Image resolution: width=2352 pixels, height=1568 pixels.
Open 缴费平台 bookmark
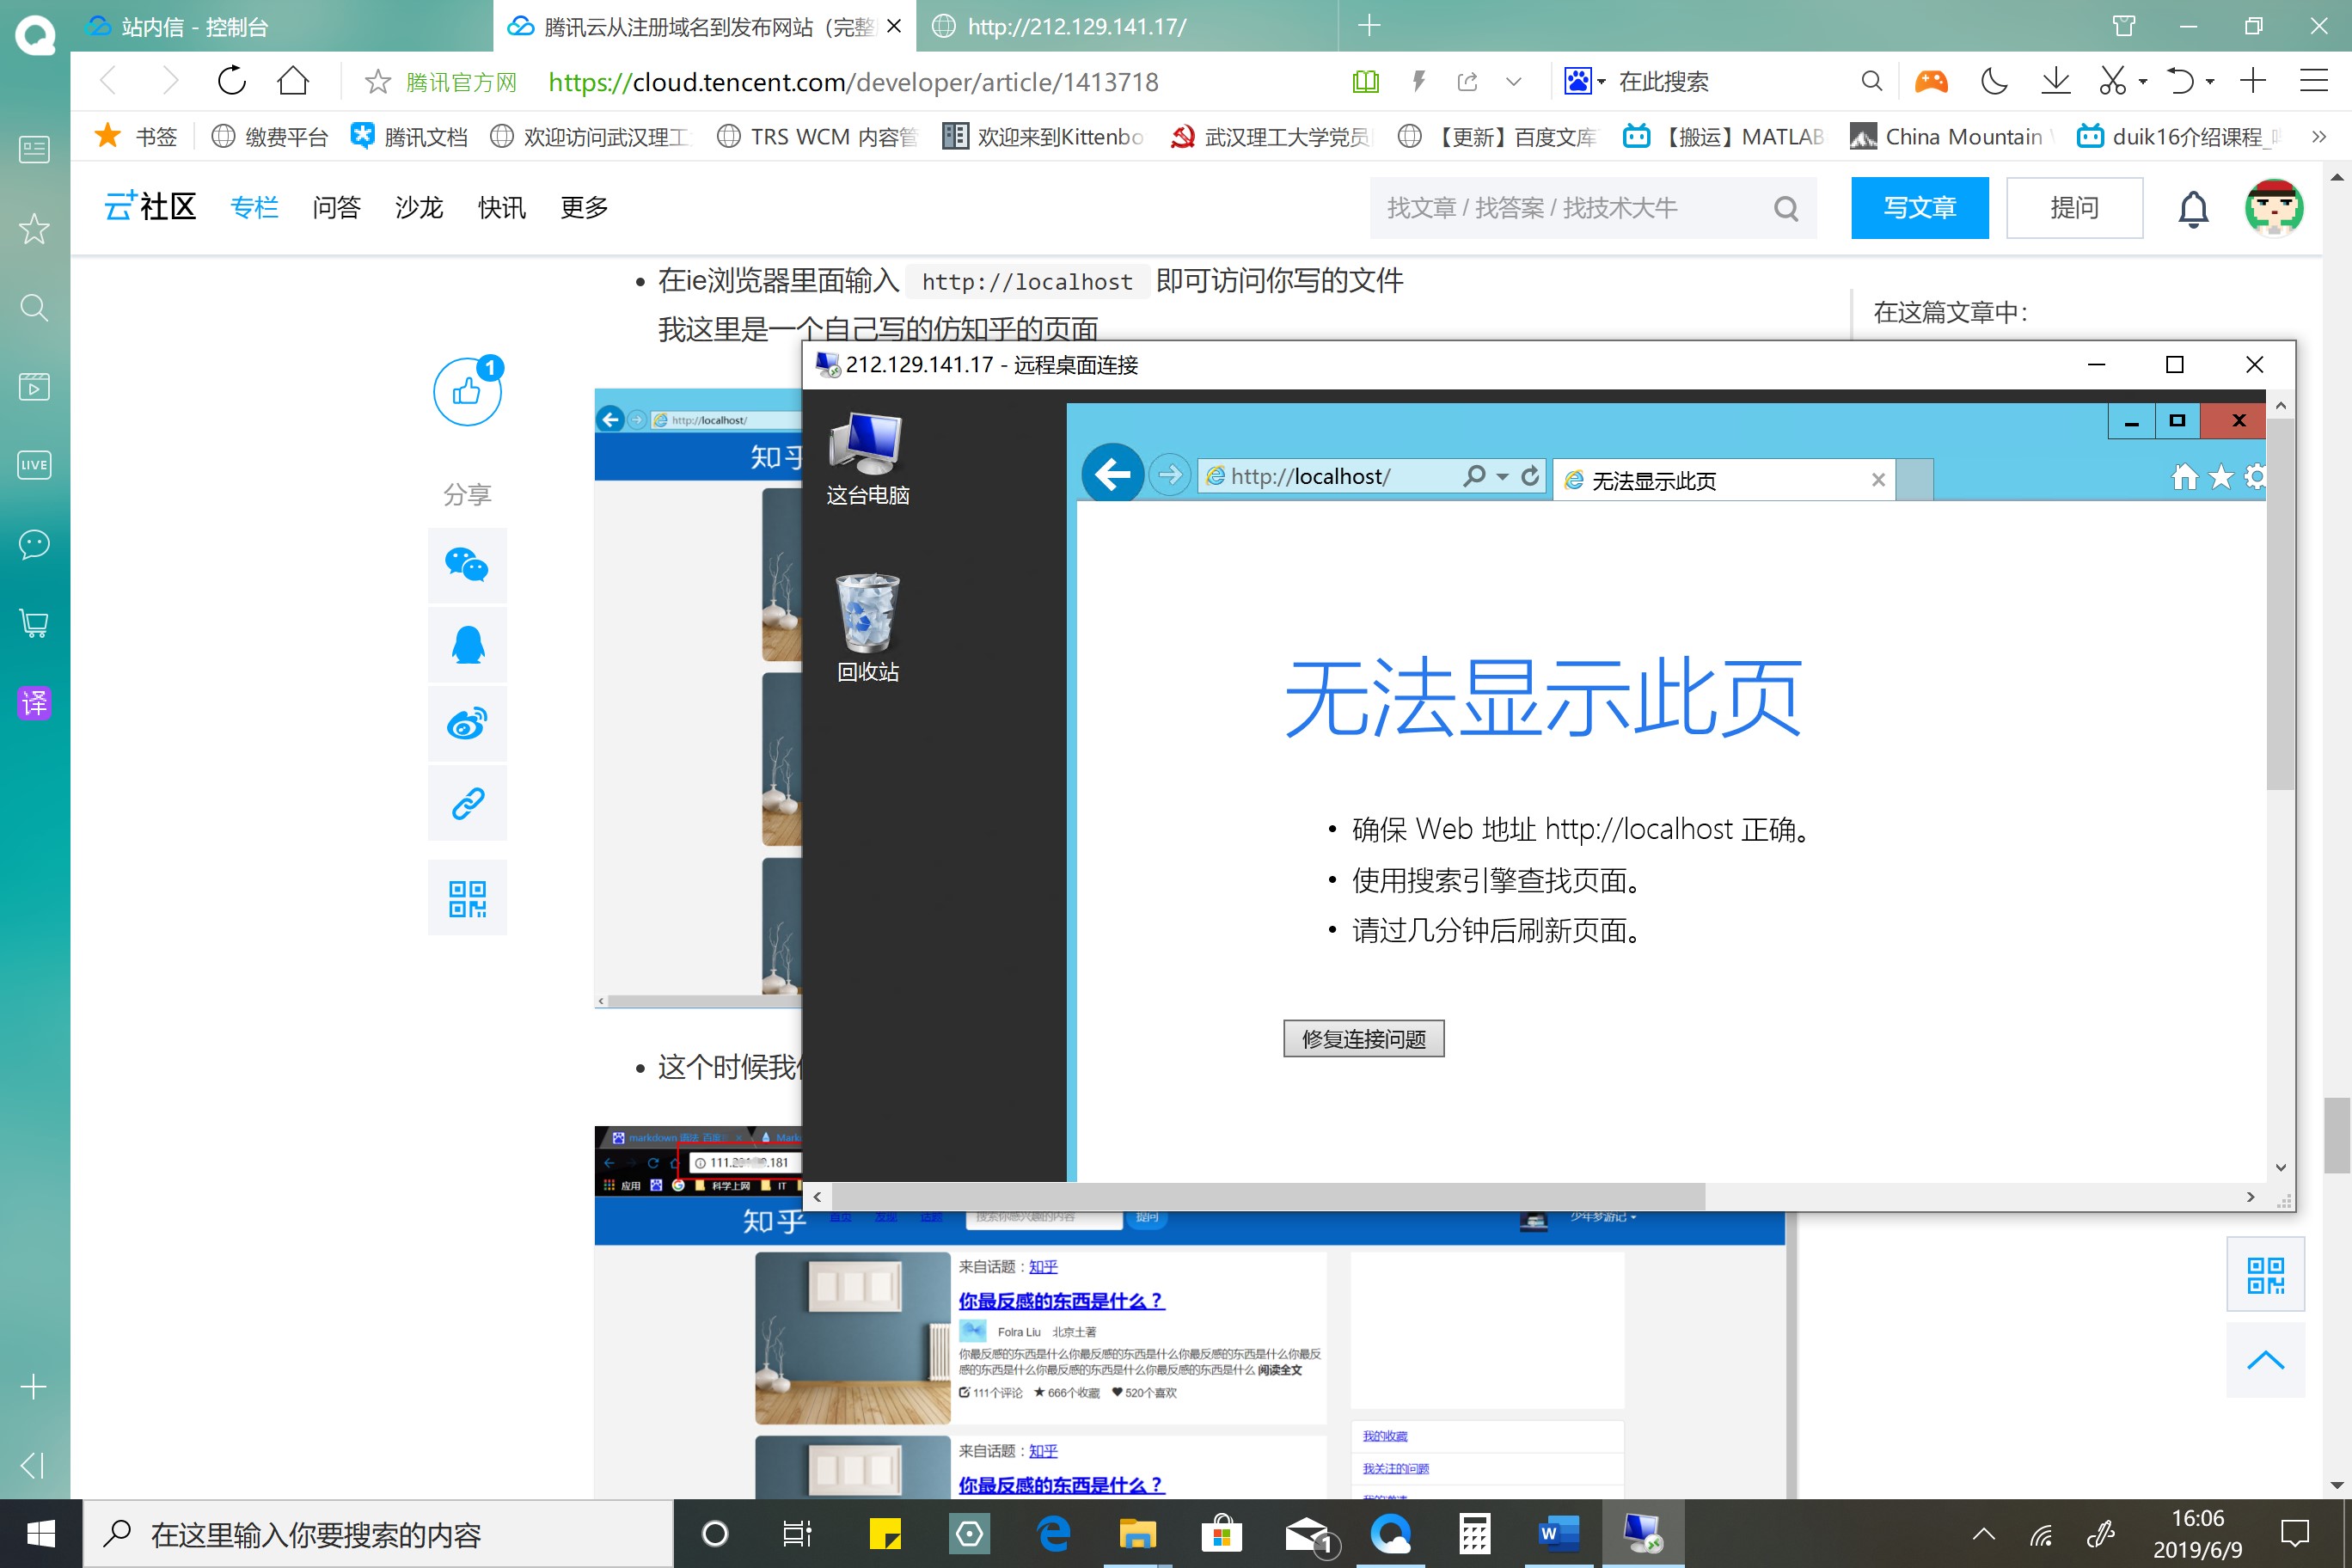pyautogui.click(x=270, y=137)
